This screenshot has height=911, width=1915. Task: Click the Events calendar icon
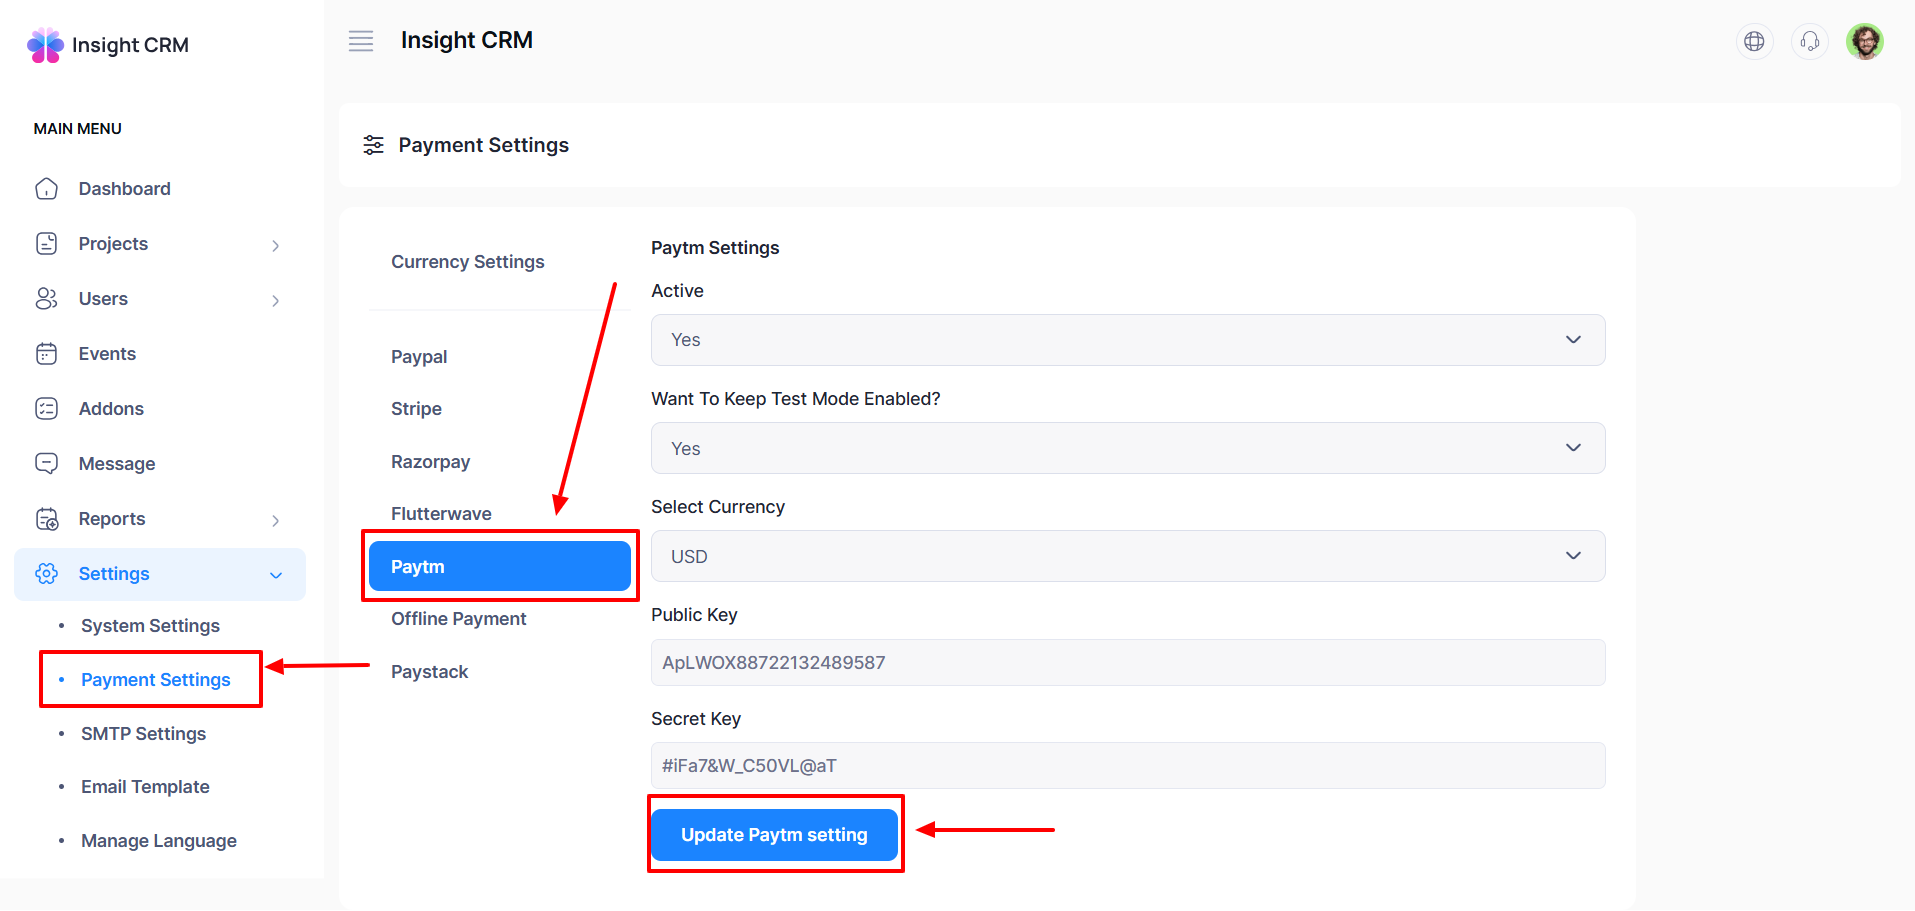tap(47, 354)
